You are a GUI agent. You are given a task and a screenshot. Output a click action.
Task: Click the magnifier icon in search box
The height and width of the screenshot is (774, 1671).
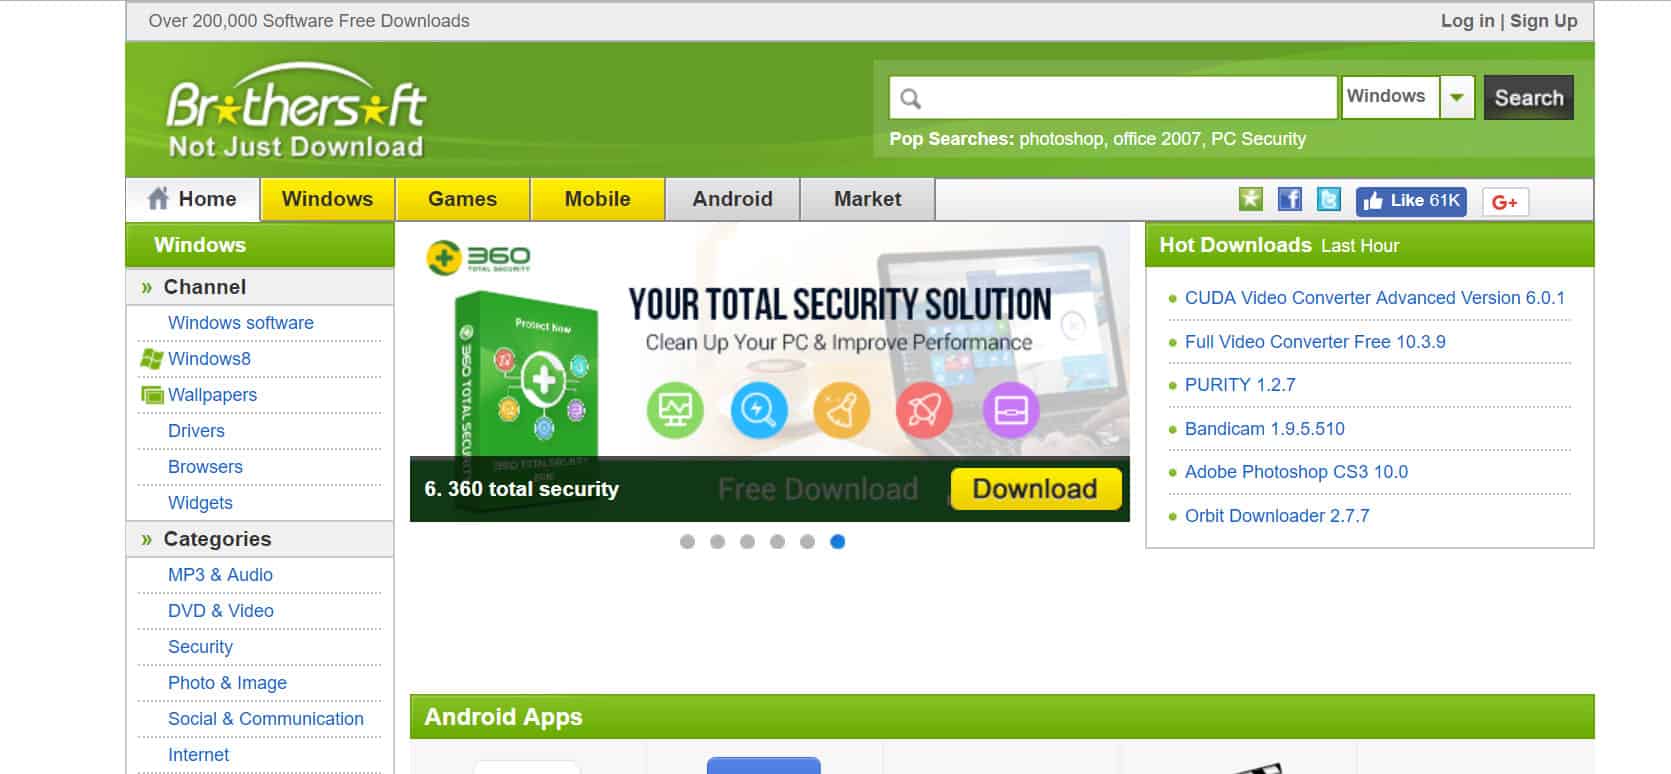pyautogui.click(x=910, y=98)
